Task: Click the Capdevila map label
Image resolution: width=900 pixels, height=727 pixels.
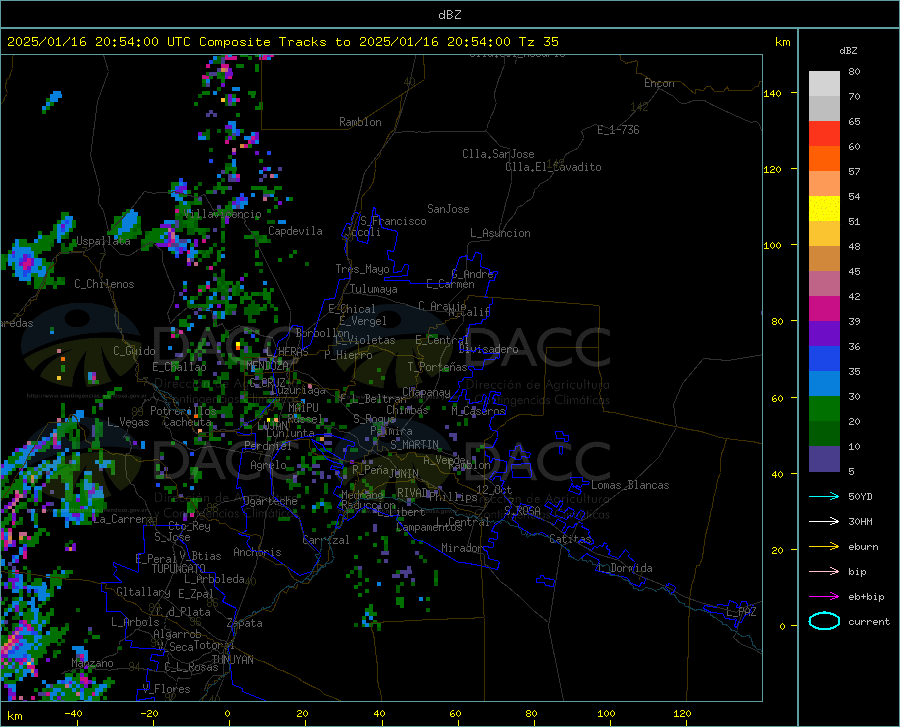Action: (295, 231)
